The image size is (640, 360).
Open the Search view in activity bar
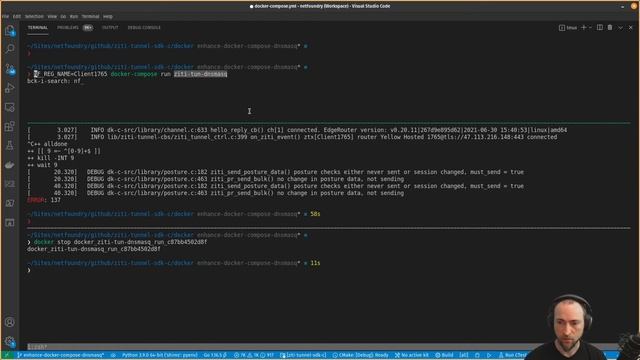coord(10,49)
